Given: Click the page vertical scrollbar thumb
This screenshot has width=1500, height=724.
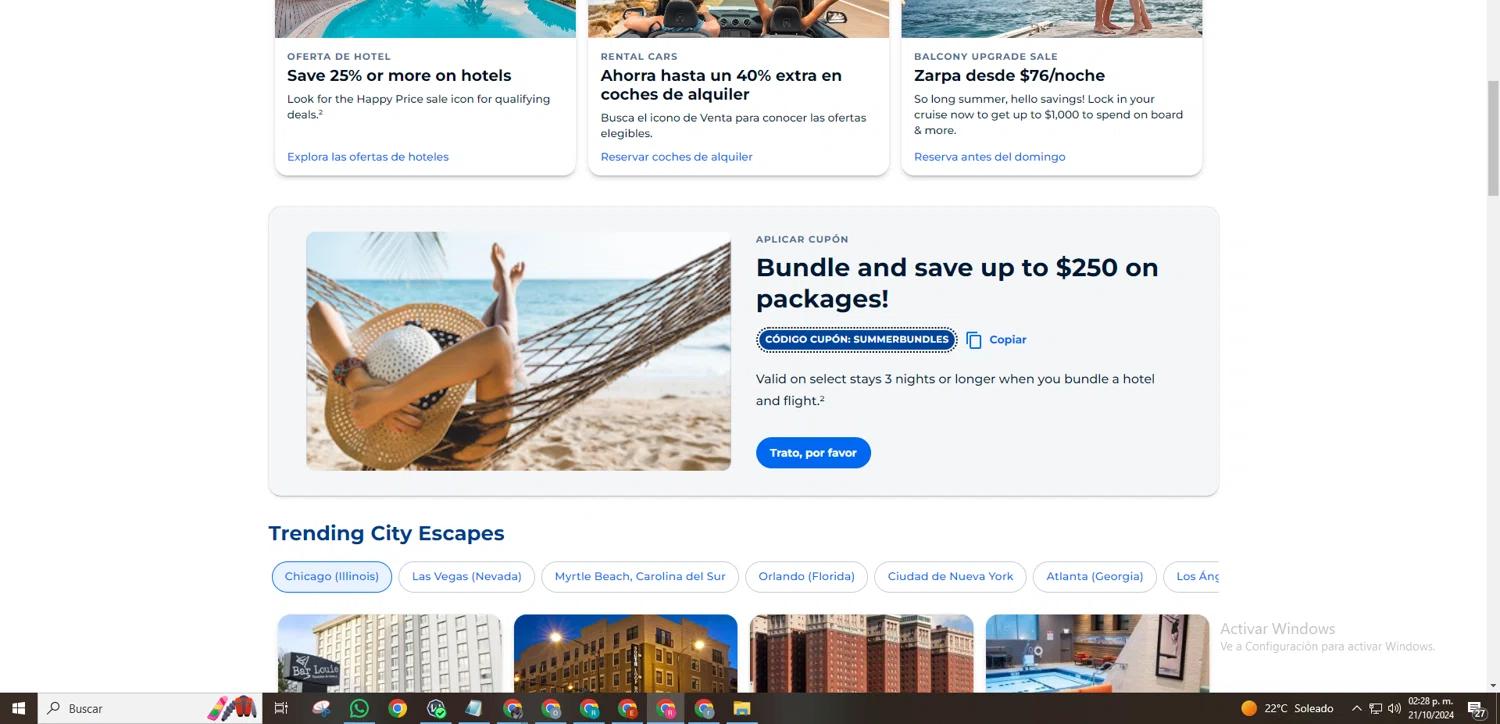Looking at the screenshot, I should tap(1493, 138).
